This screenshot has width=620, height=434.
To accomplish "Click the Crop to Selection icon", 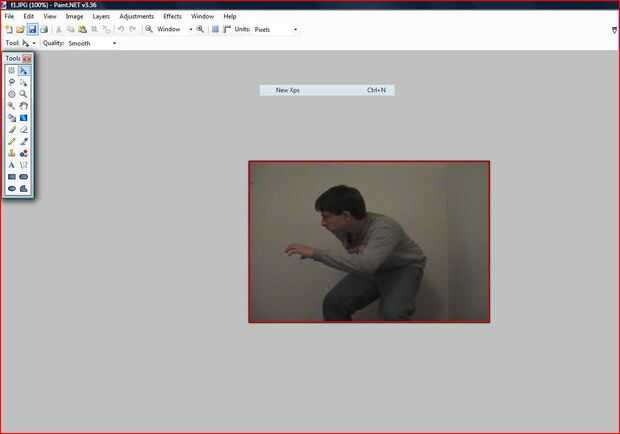I will (94, 29).
